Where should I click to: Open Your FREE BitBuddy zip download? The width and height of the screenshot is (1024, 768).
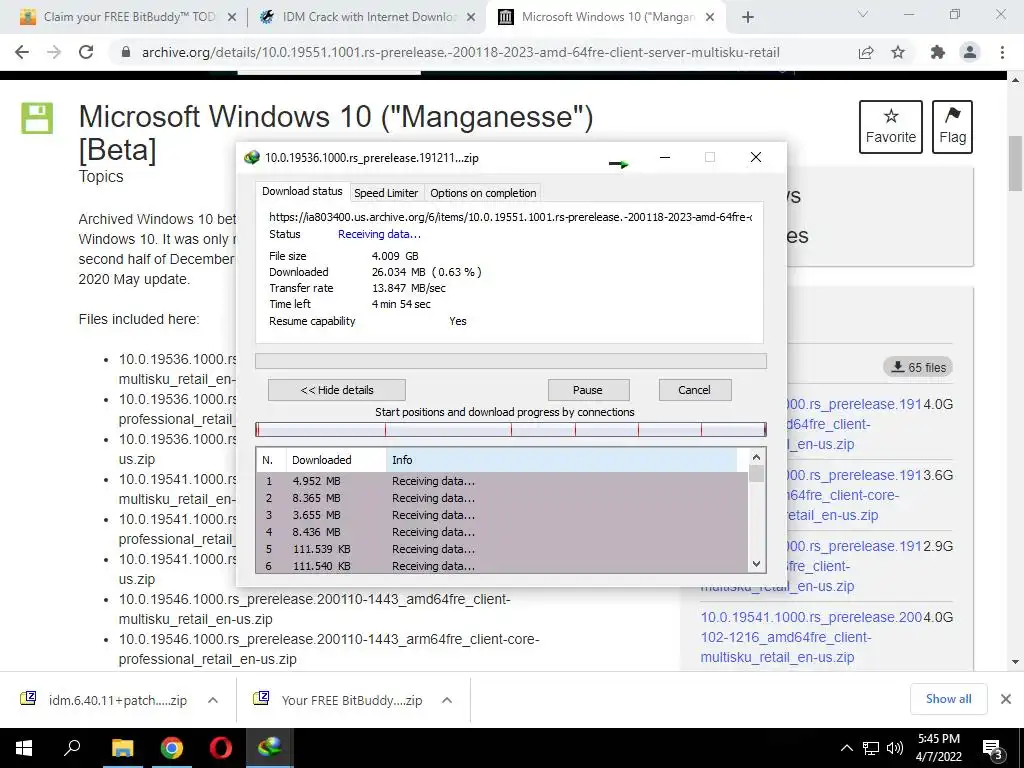click(x=338, y=700)
